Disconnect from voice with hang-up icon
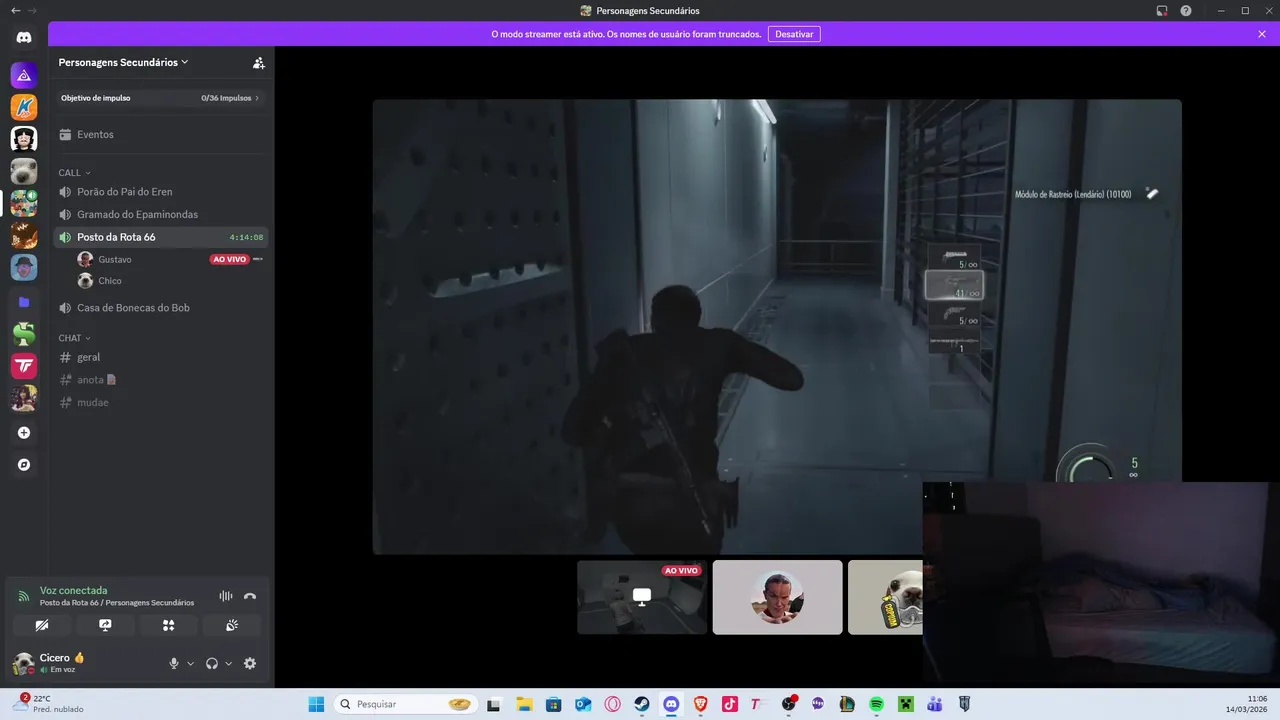This screenshot has width=1280, height=720. pyautogui.click(x=250, y=596)
